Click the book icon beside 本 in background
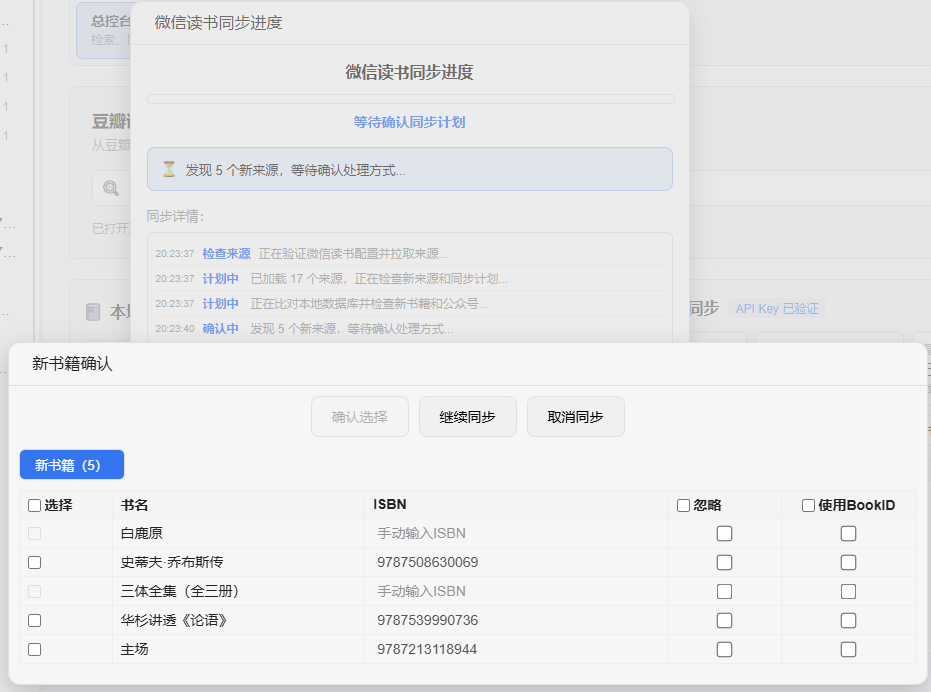 click(x=93, y=312)
